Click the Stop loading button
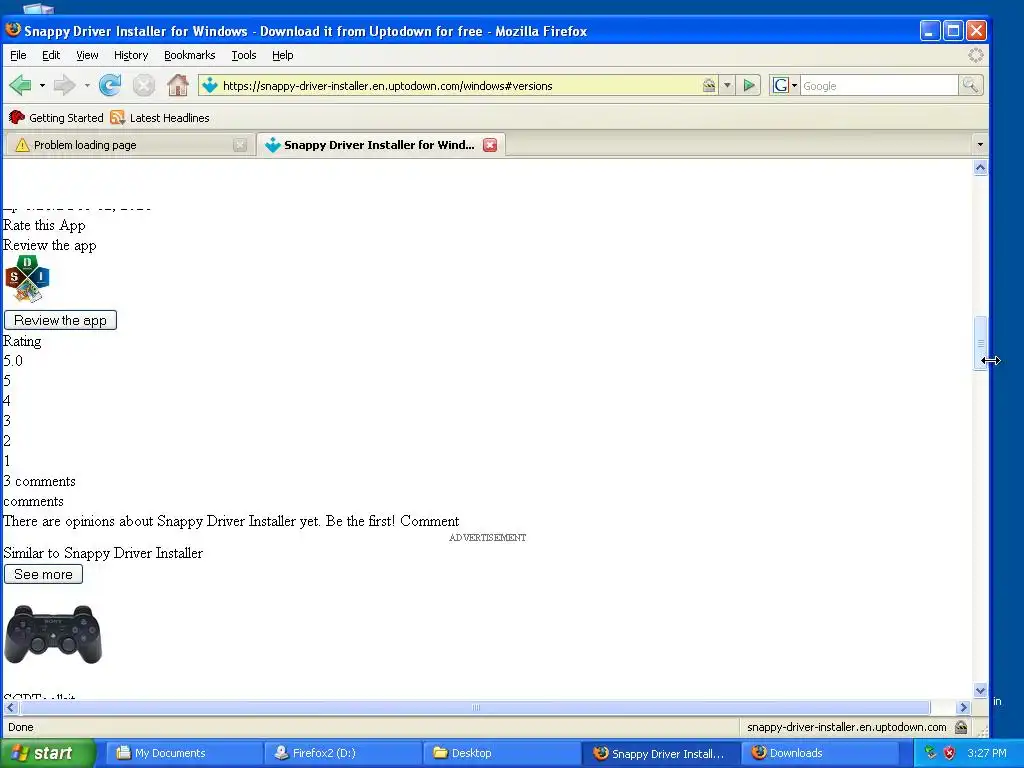Screen dimensions: 1024x768 (144, 86)
